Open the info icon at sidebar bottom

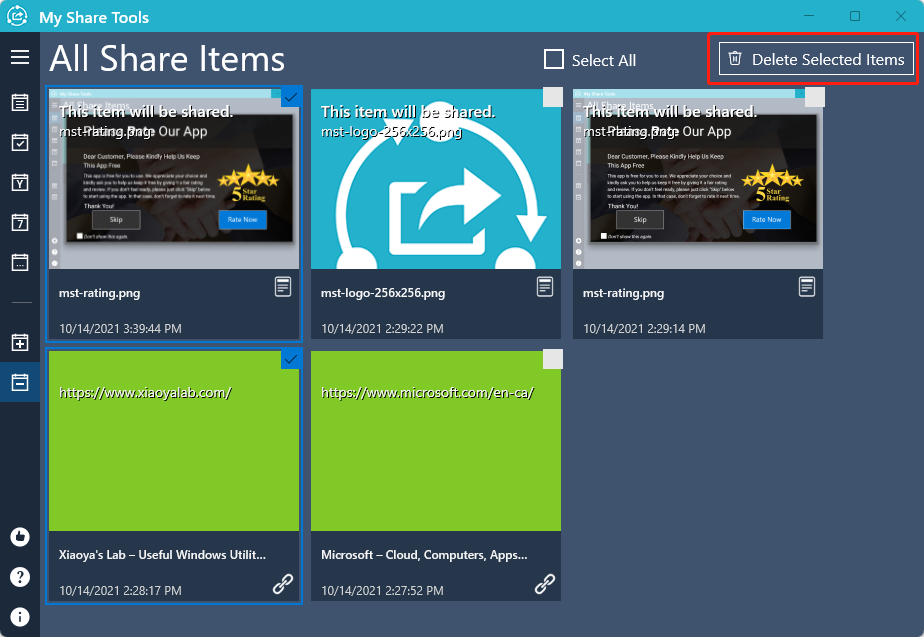coord(20,616)
